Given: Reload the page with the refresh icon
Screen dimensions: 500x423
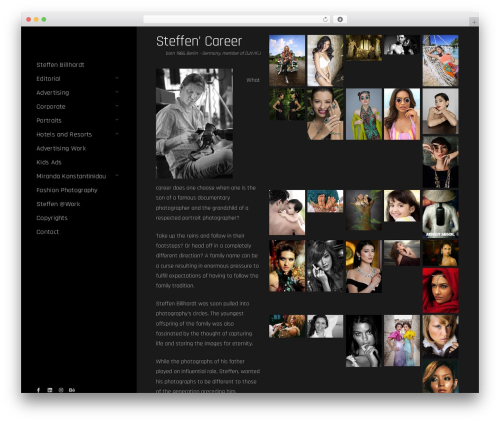Looking at the screenshot, I should pyautogui.click(x=325, y=19).
